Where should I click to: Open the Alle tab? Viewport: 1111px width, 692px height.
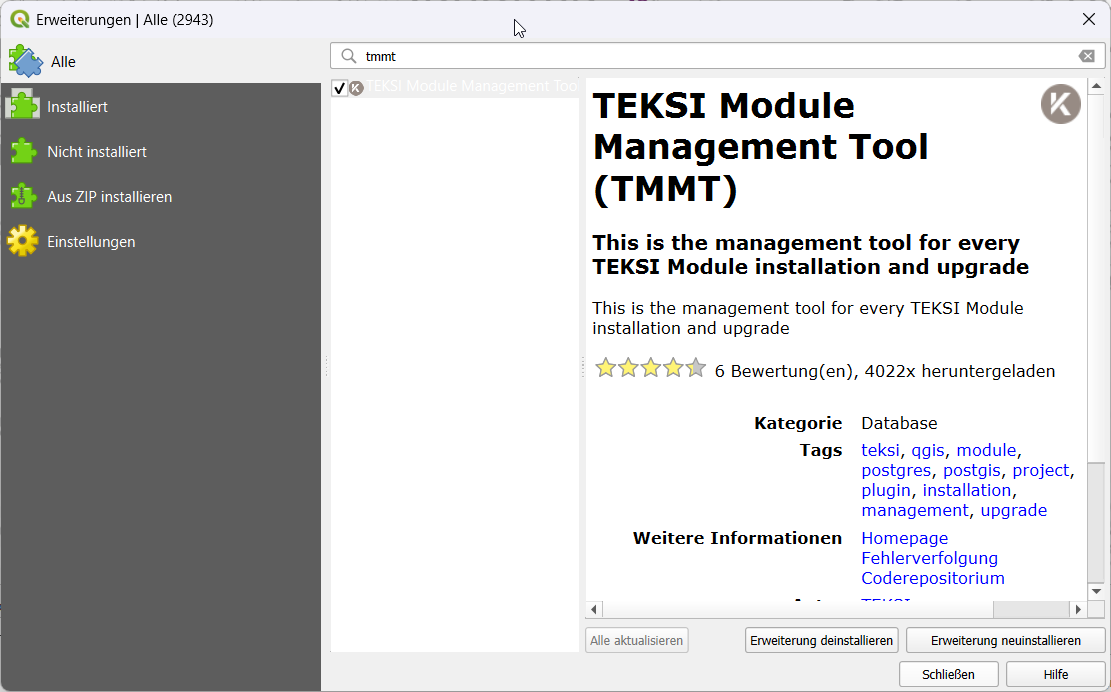161,61
